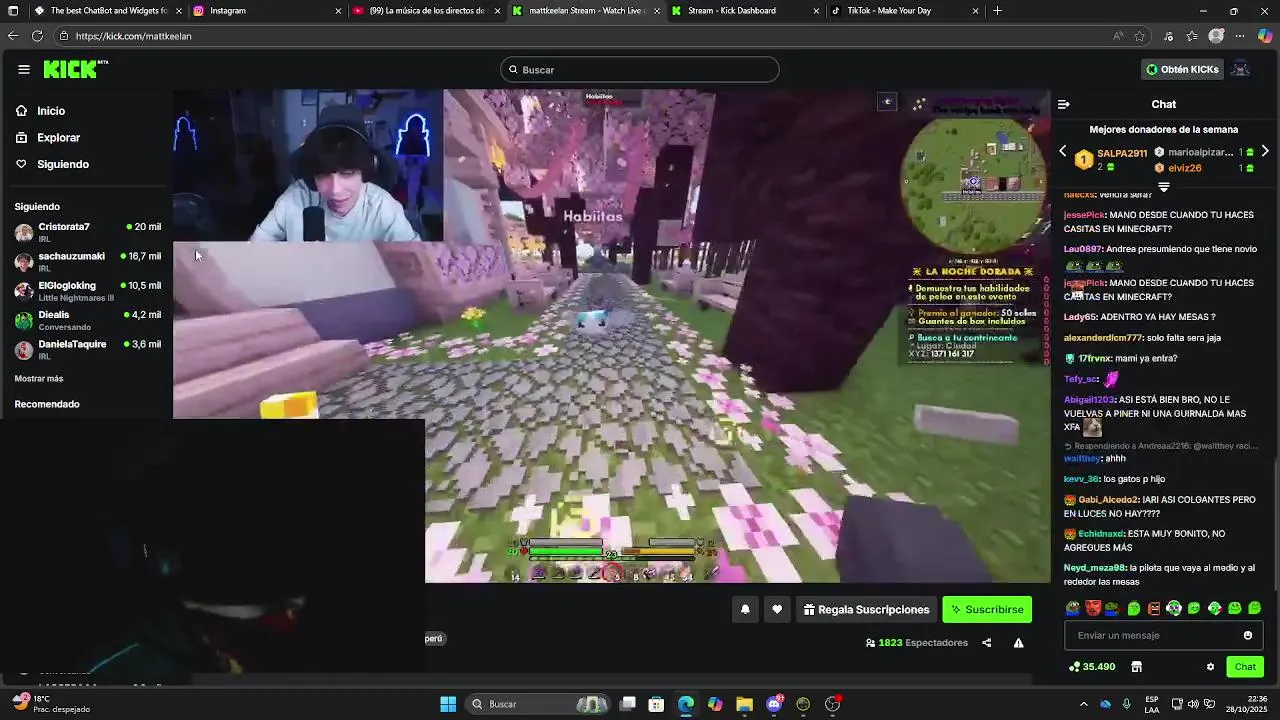
Task: Follow the channel with heart button
Action: point(777,609)
